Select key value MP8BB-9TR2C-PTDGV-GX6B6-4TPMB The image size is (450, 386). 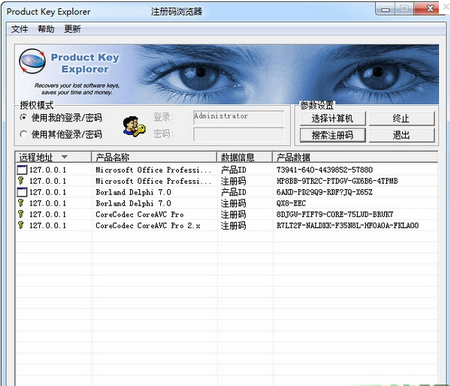click(x=337, y=181)
